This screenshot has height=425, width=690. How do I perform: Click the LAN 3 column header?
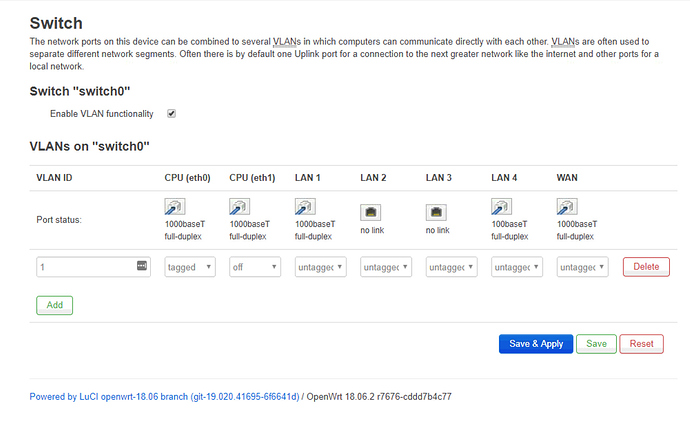tap(439, 178)
